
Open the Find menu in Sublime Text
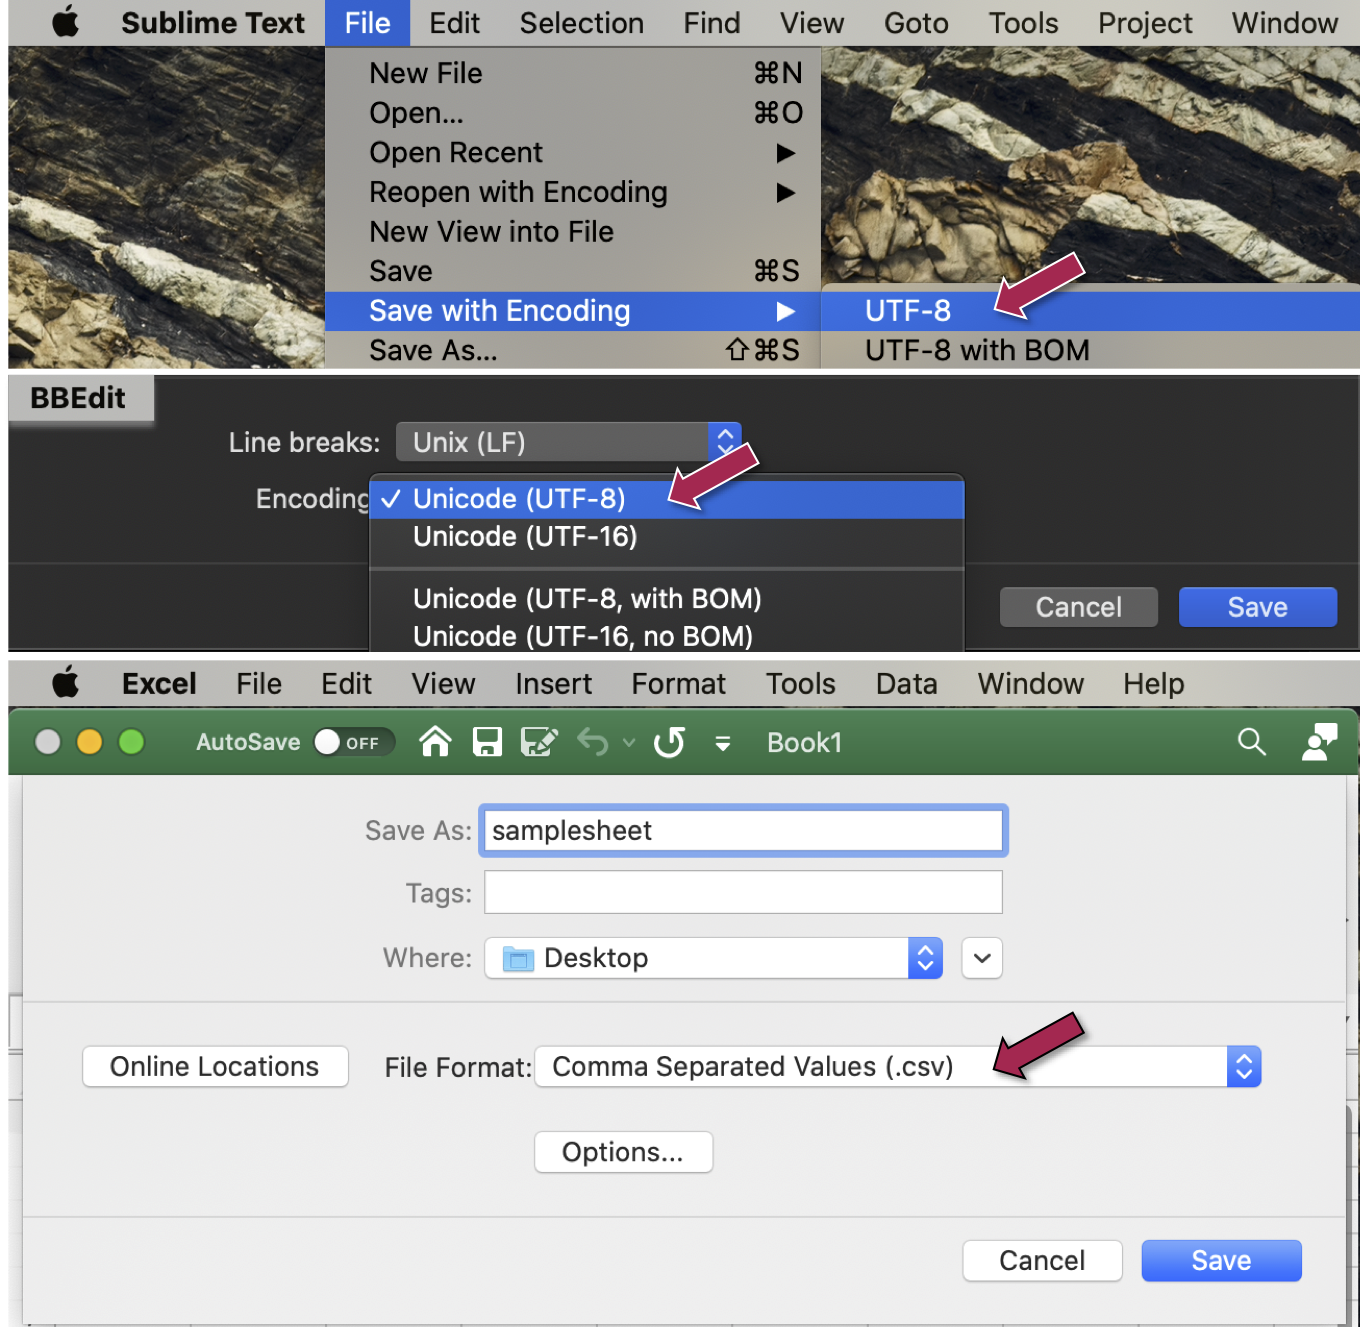712,23
